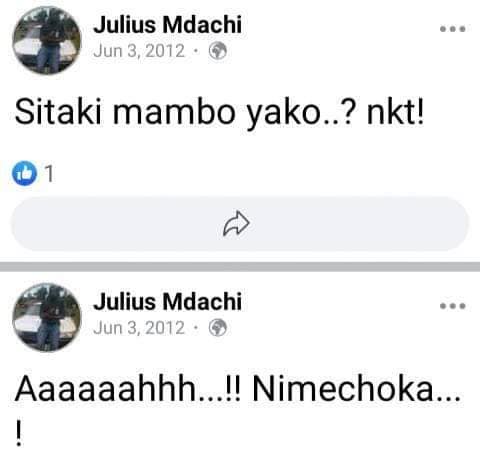Image resolution: width=480 pixels, height=453 pixels.
Task: Open post text 'Sitaki mambo yako..? nkt!'
Action: click(220, 113)
